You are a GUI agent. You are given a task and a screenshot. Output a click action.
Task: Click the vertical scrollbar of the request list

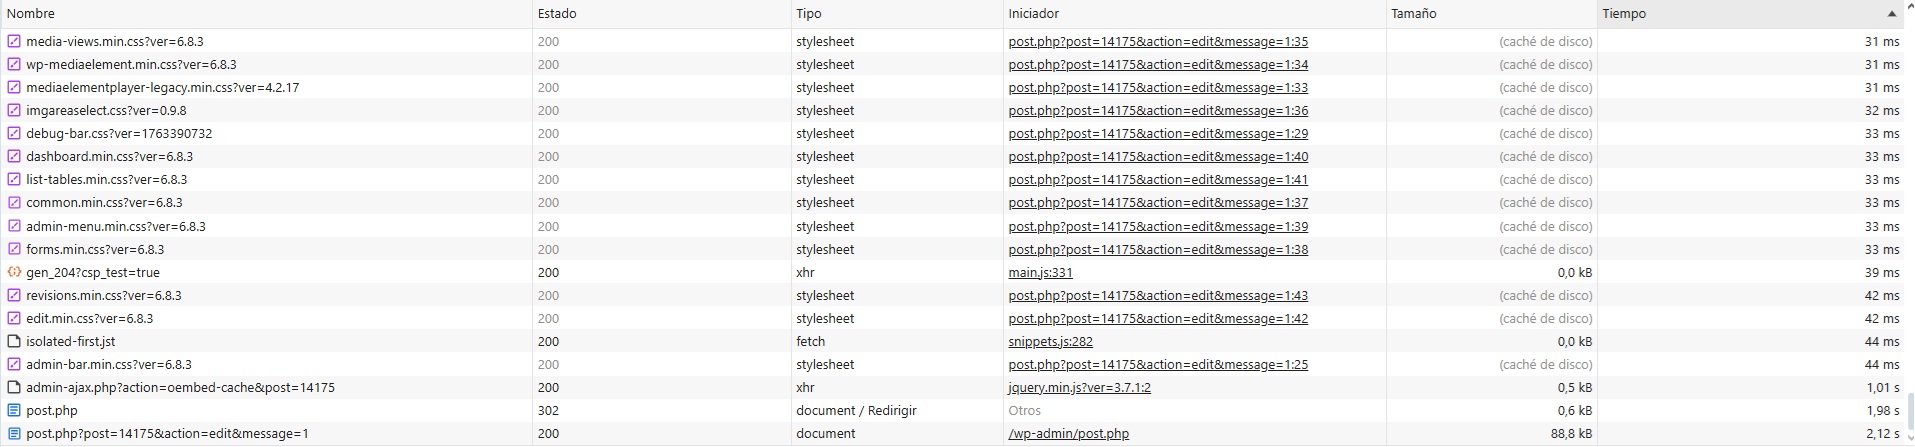pos(1909,408)
